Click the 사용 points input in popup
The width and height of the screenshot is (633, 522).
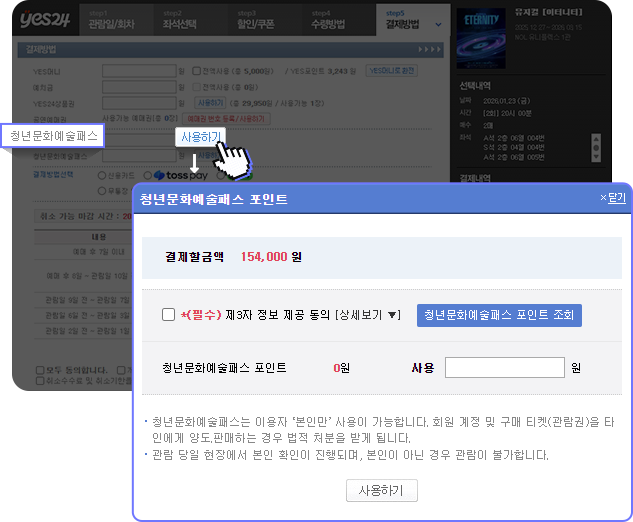(505, 367)
